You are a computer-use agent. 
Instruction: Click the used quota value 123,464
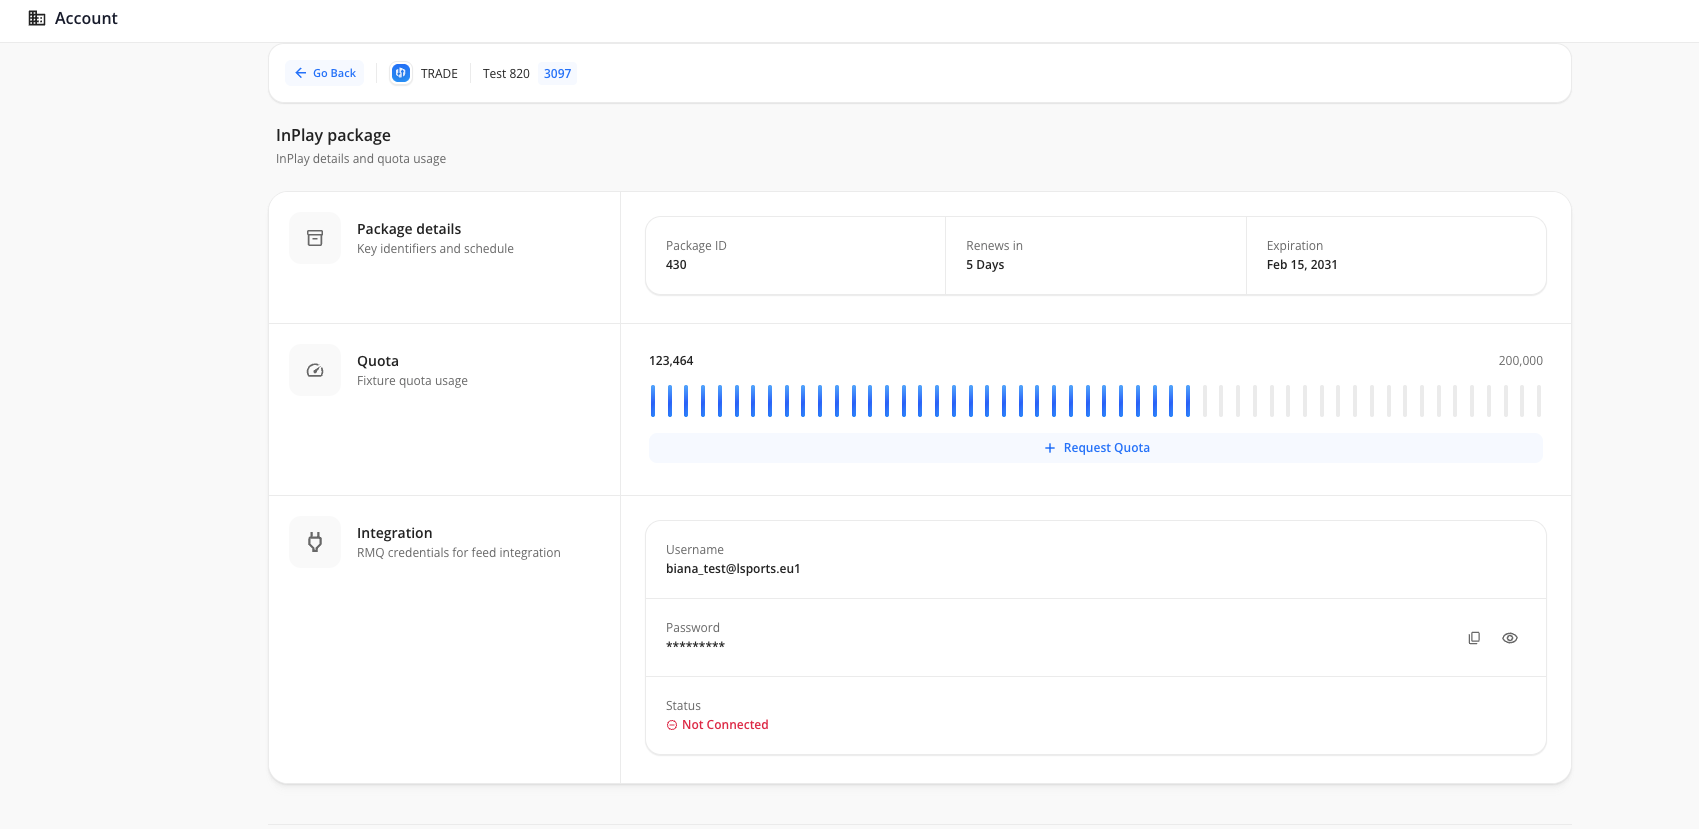point(671,361)
